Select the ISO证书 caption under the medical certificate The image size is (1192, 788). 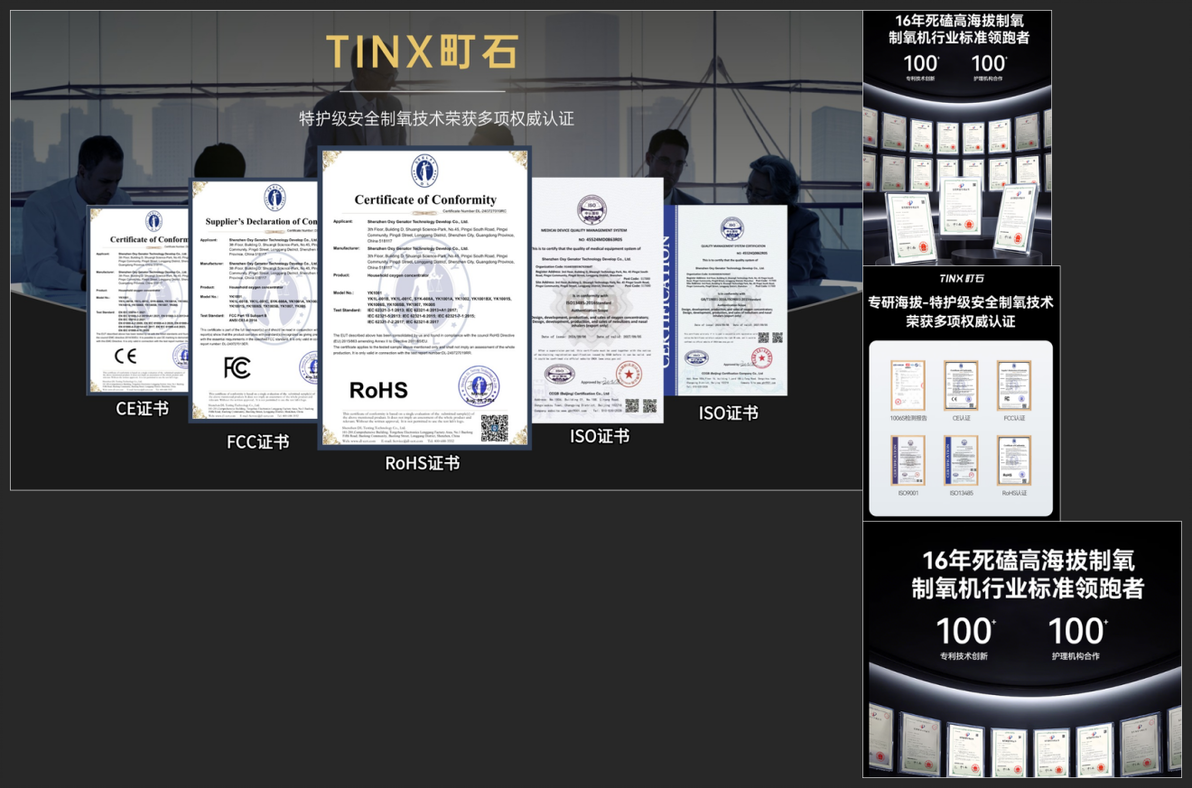[x=600, y=436]
